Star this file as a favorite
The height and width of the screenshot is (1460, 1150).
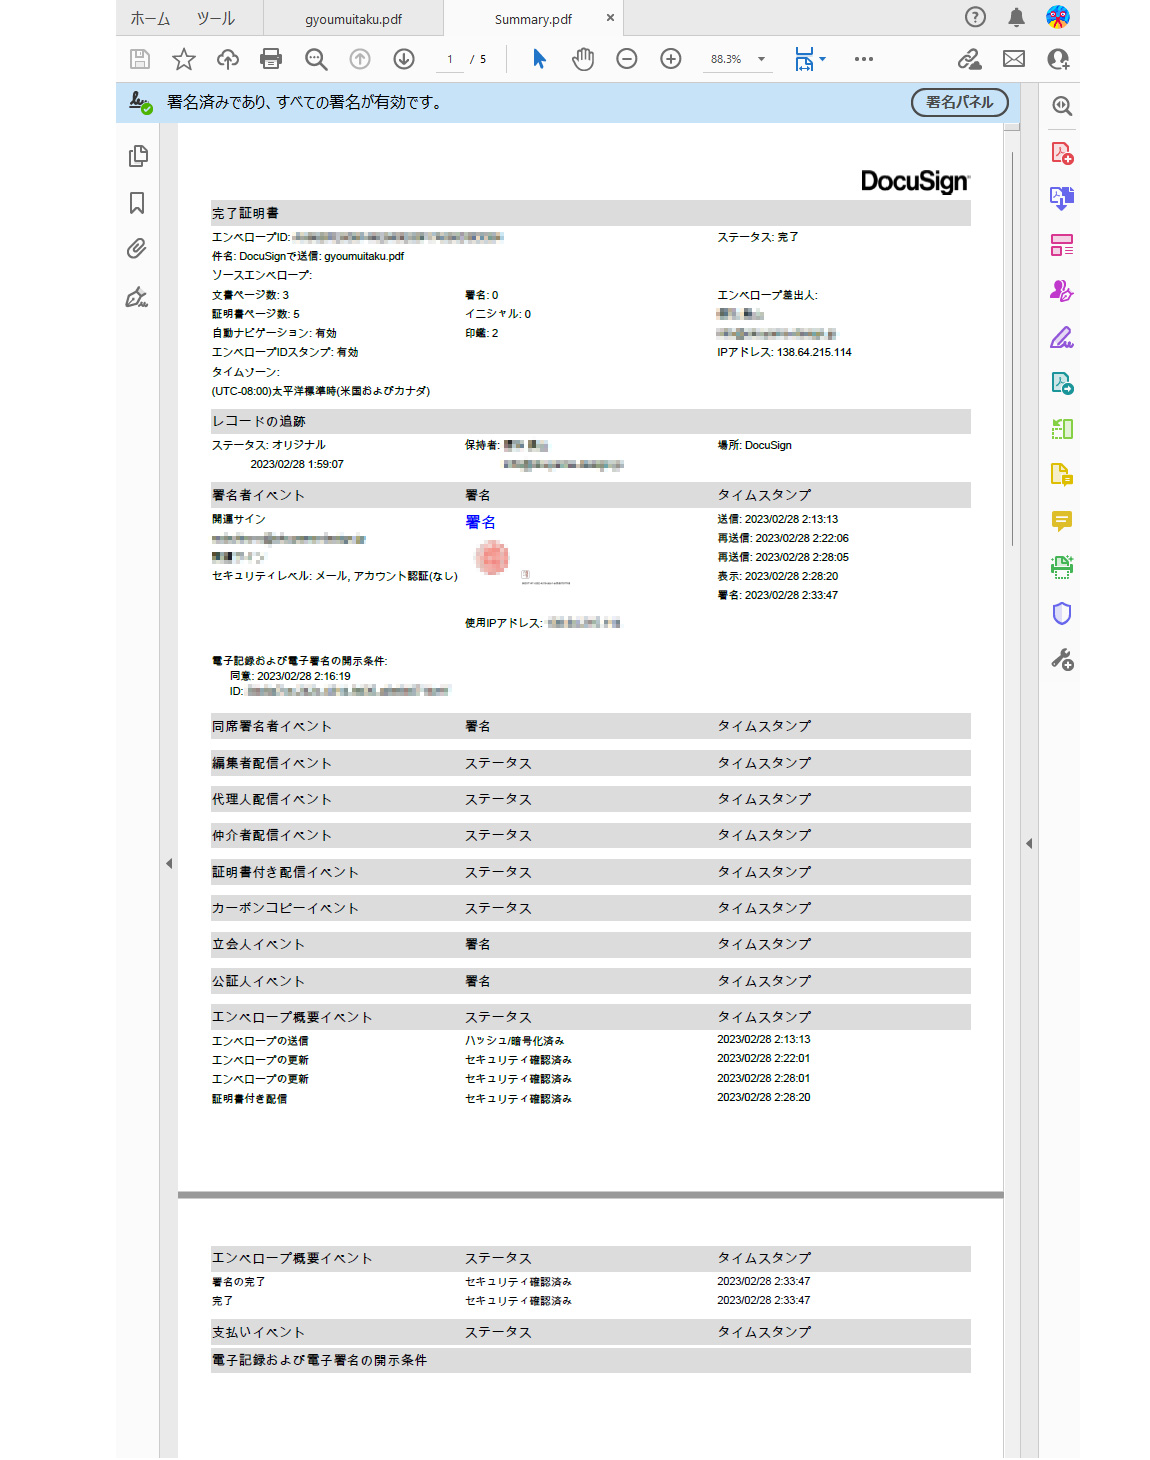click(184, 59)
